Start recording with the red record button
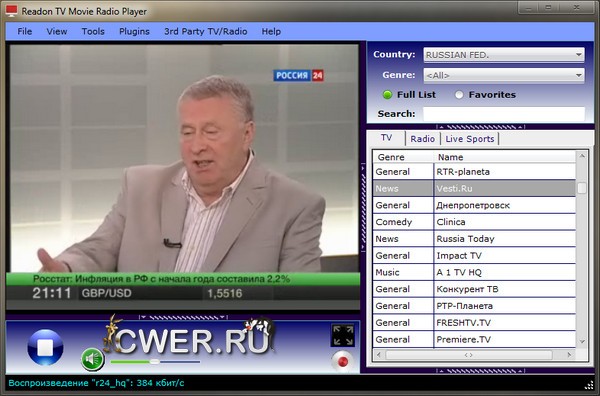This screenshot has width=600, height=396. point(342,361)
